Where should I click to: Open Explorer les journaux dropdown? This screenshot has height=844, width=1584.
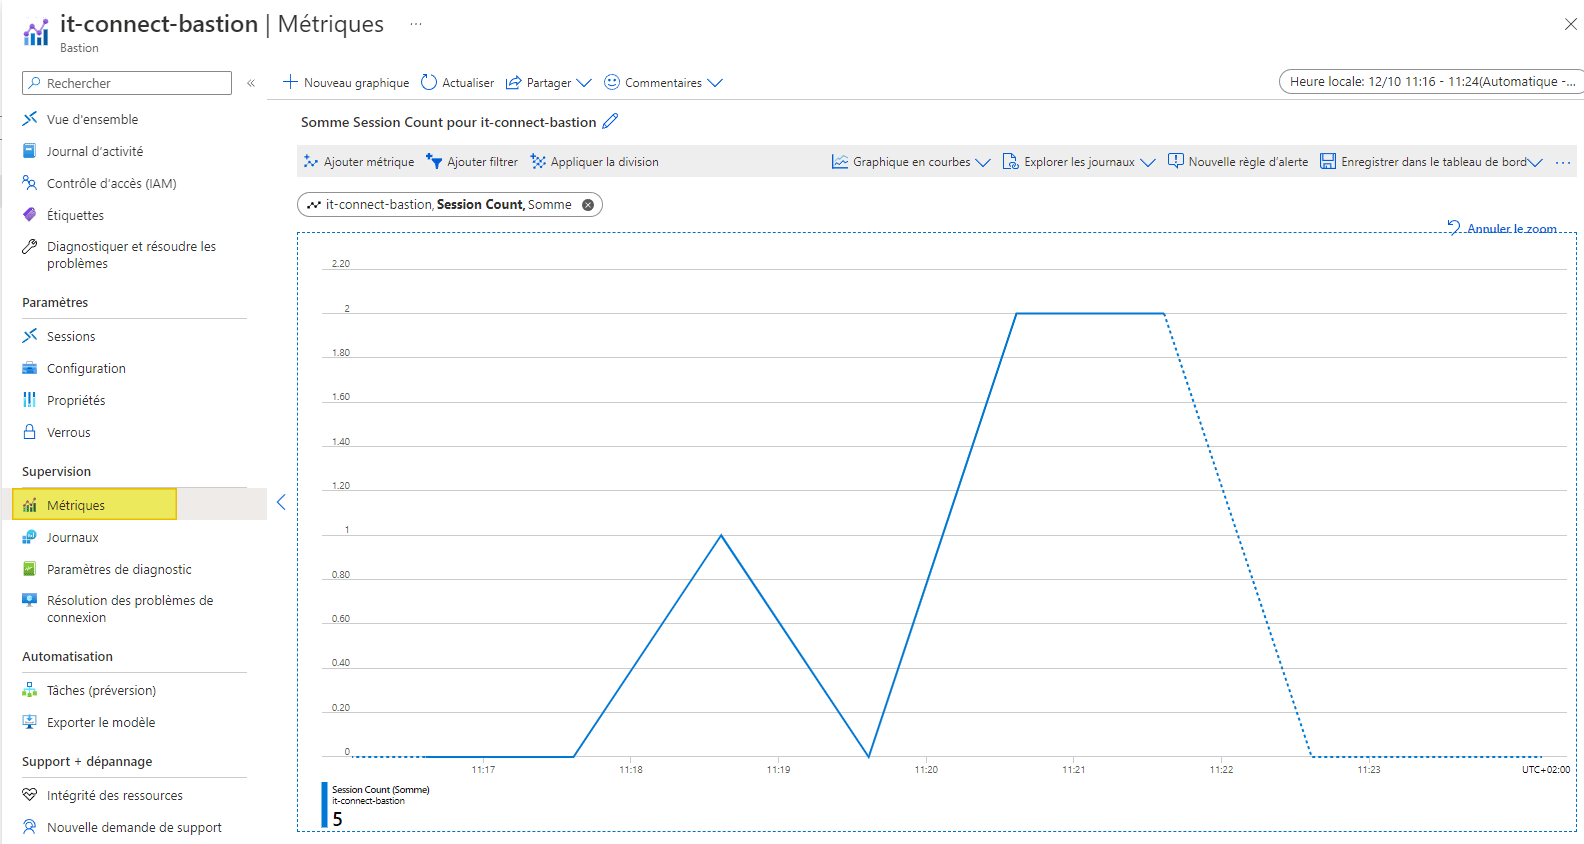[x=1147, y=162]
